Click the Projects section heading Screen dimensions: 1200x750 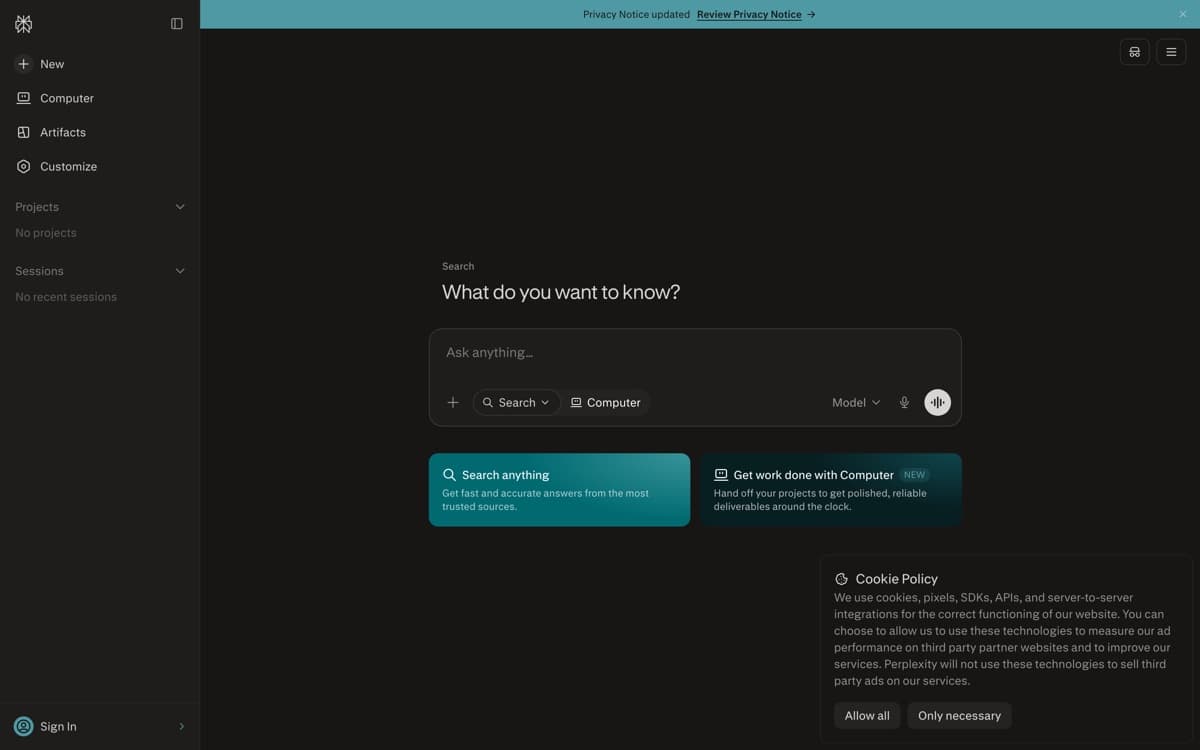(x=37, y=207)
